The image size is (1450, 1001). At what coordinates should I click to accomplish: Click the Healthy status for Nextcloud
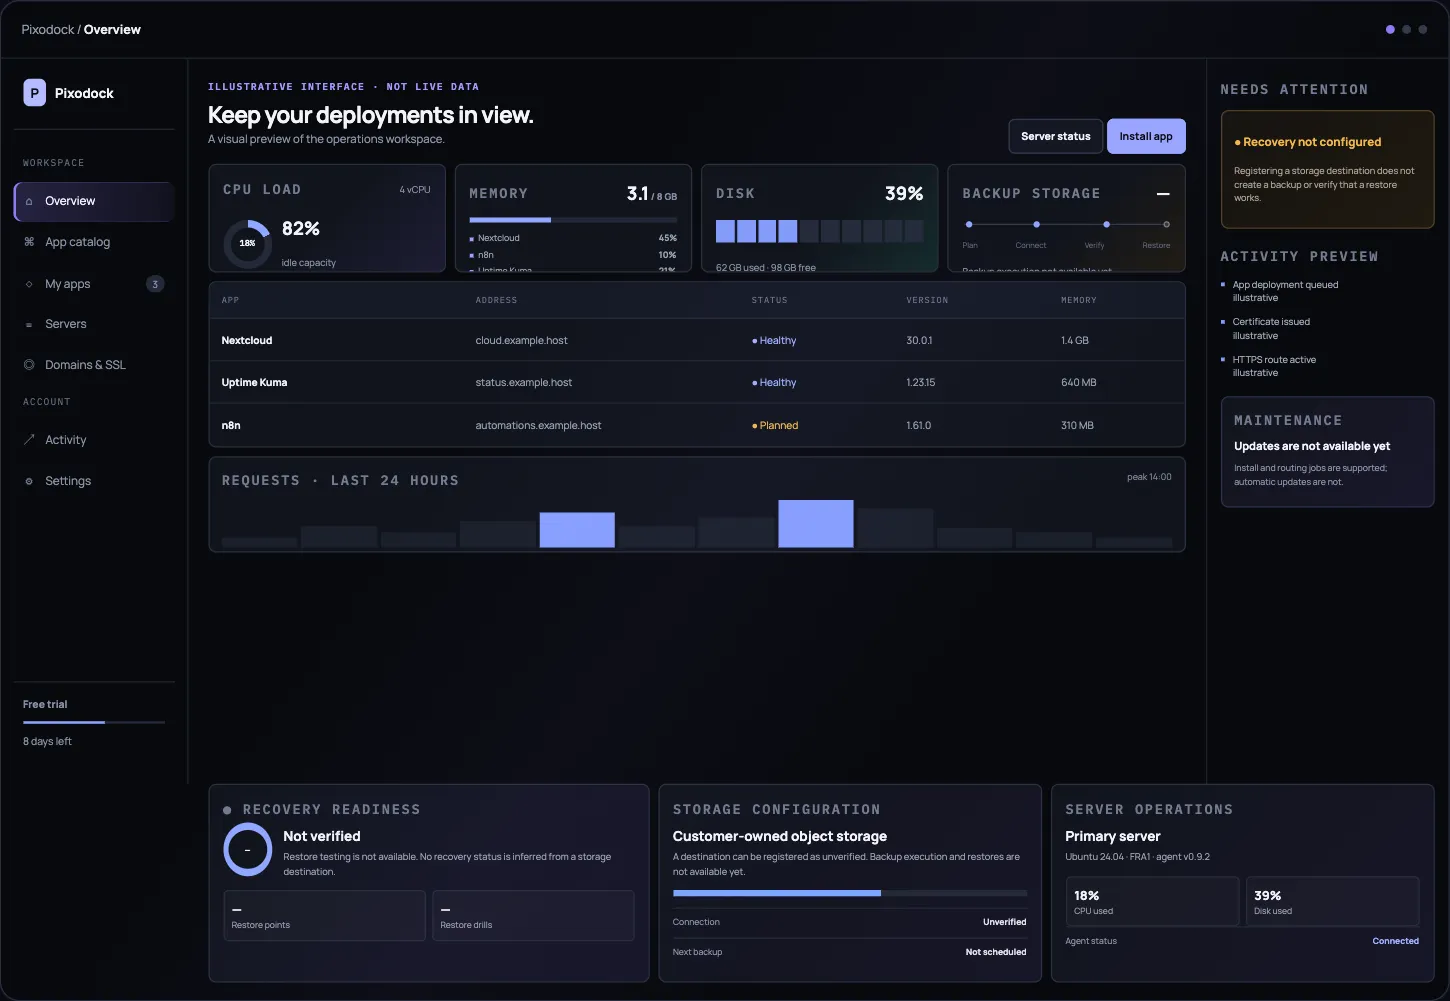coord(774,341)
